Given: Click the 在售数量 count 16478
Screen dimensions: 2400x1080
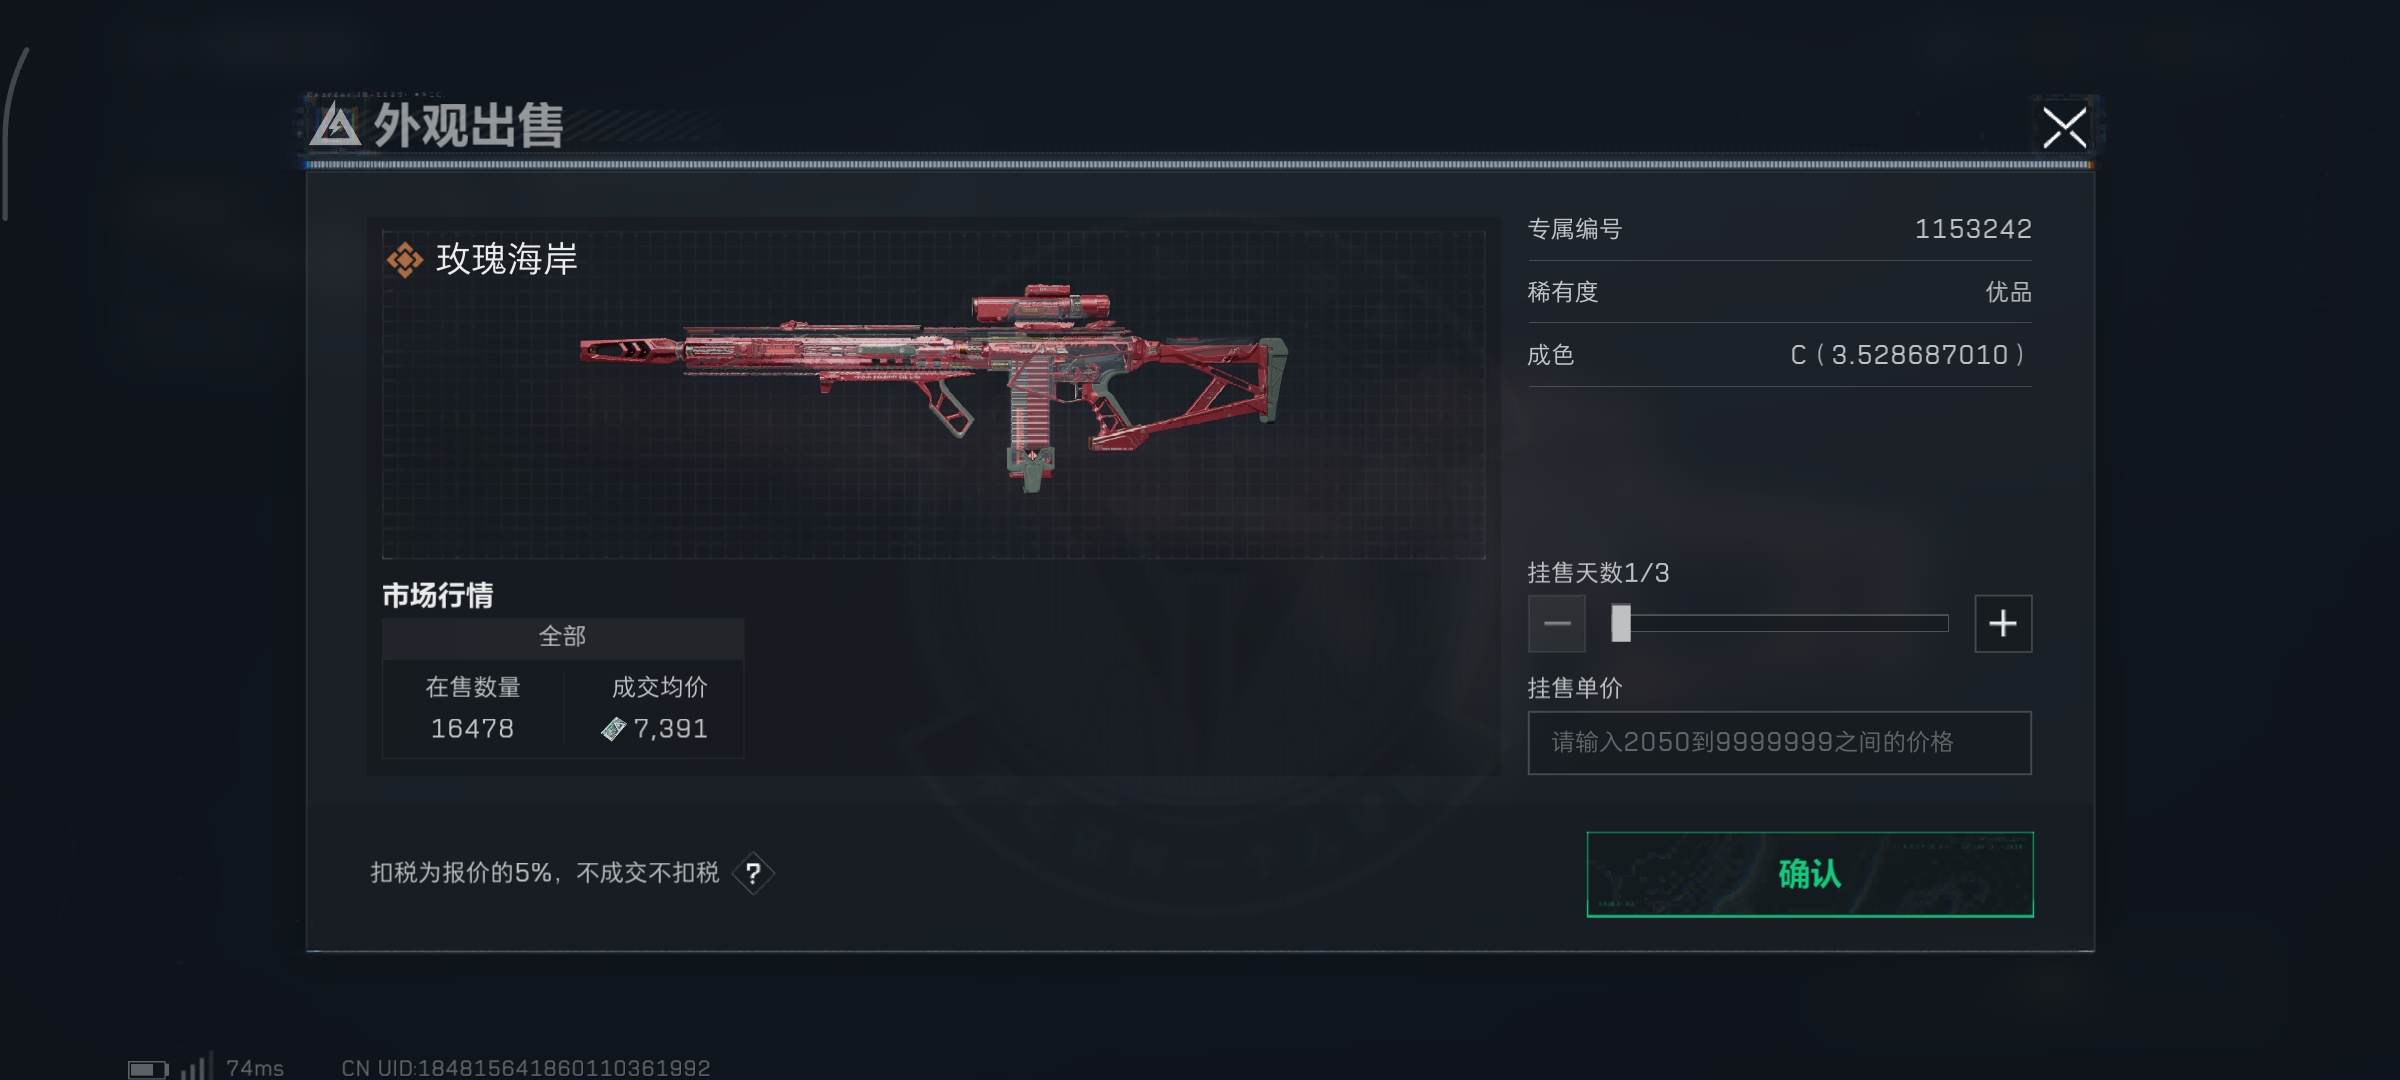Looking at the screenshot, I should coord(472,729).
